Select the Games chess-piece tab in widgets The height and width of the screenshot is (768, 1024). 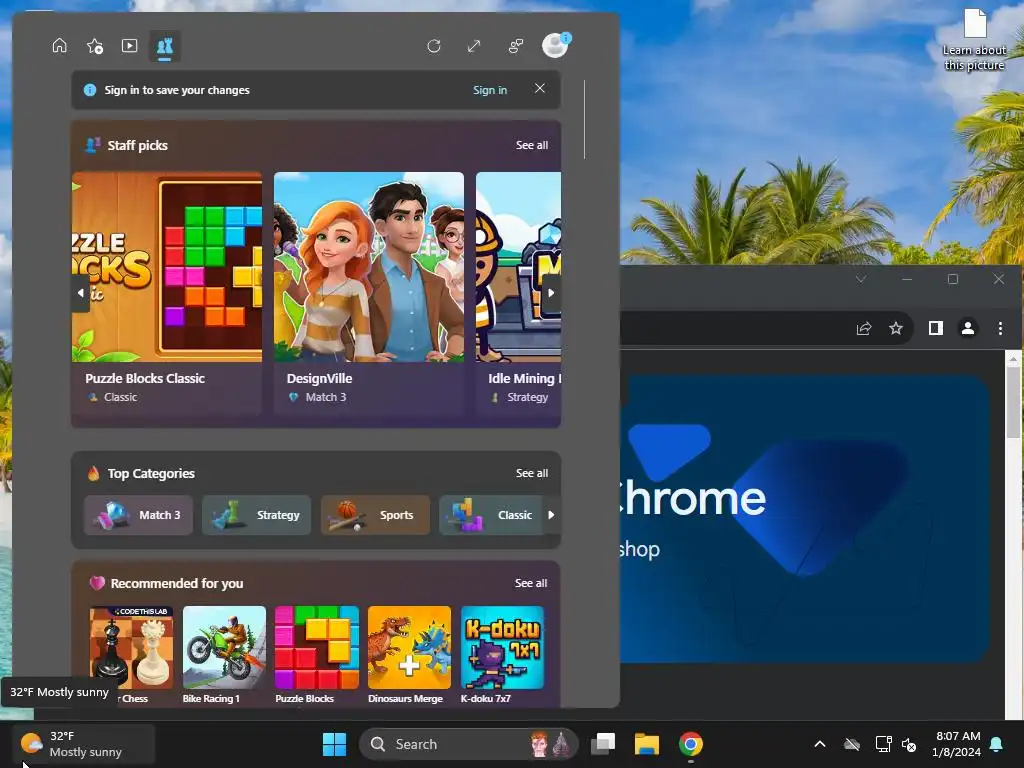point(165,46)
